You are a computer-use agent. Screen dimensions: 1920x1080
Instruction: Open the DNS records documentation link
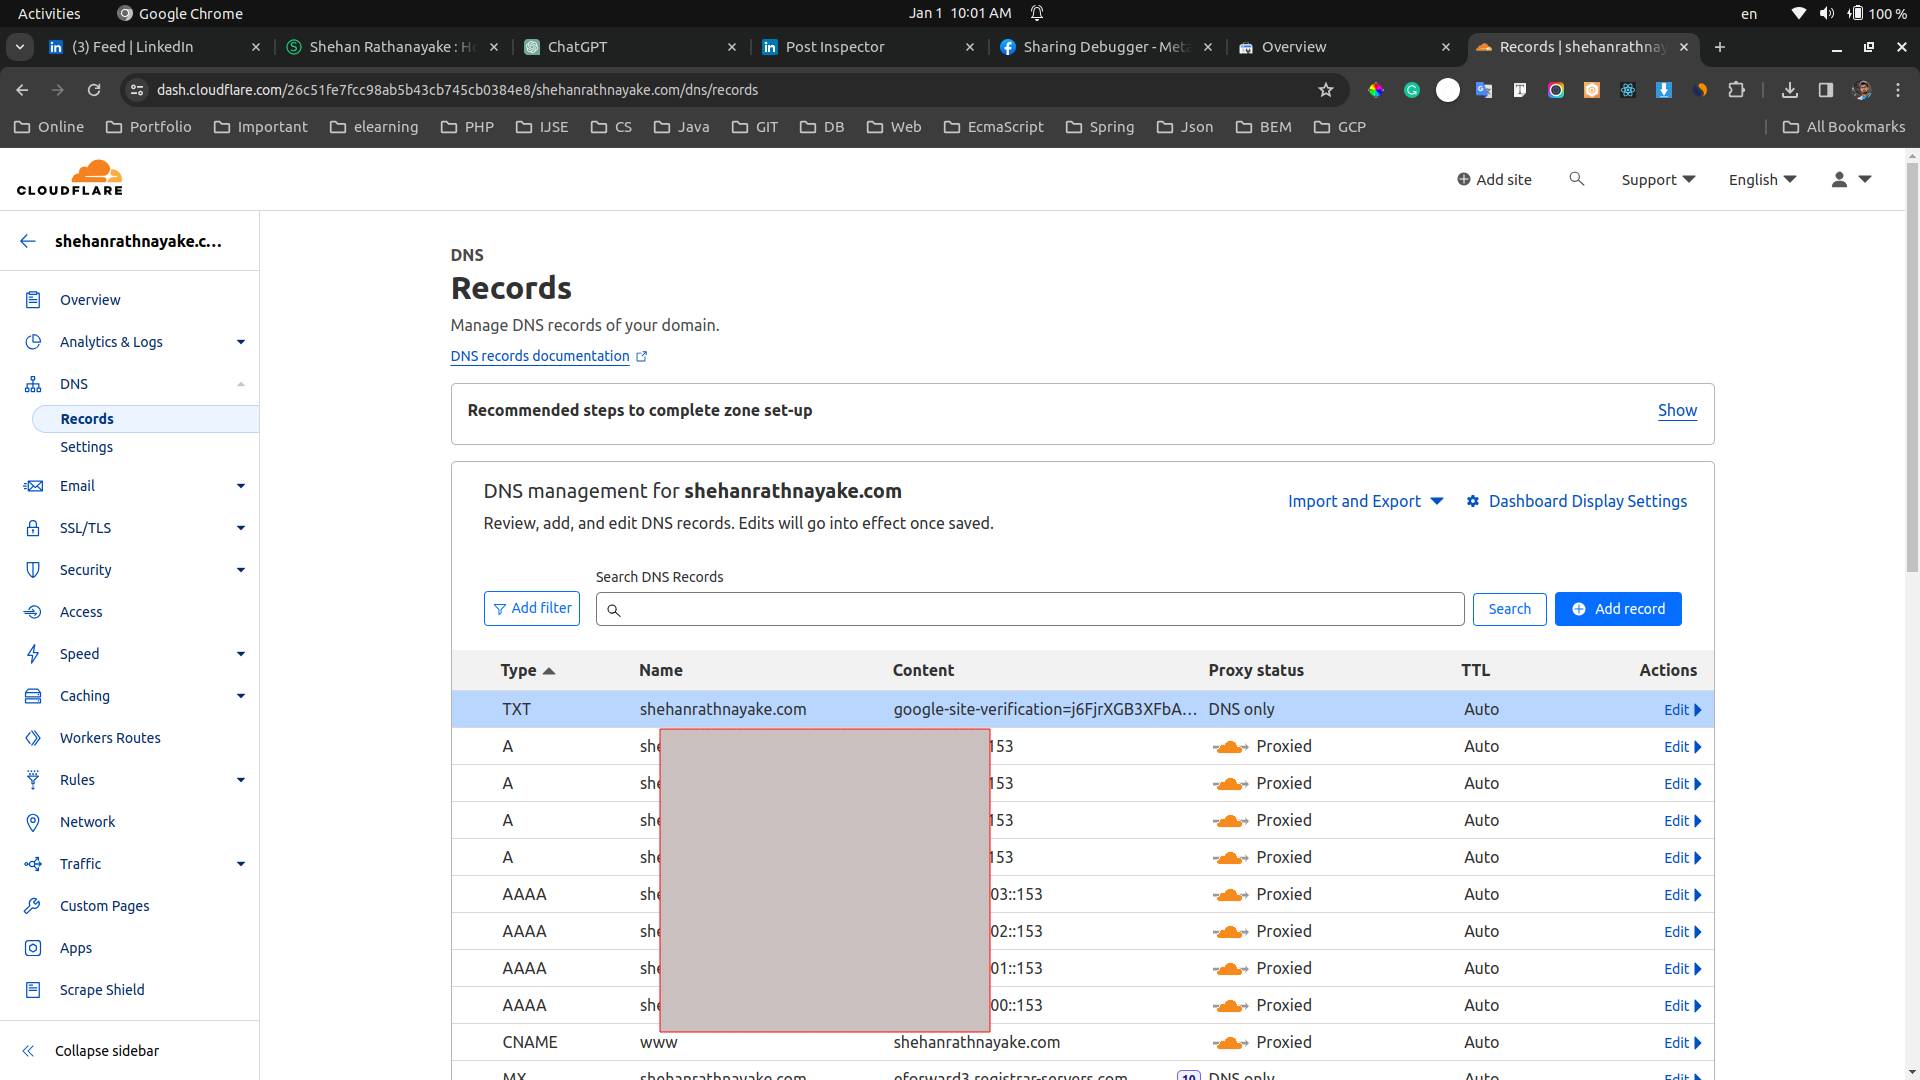tap(540, 356)
